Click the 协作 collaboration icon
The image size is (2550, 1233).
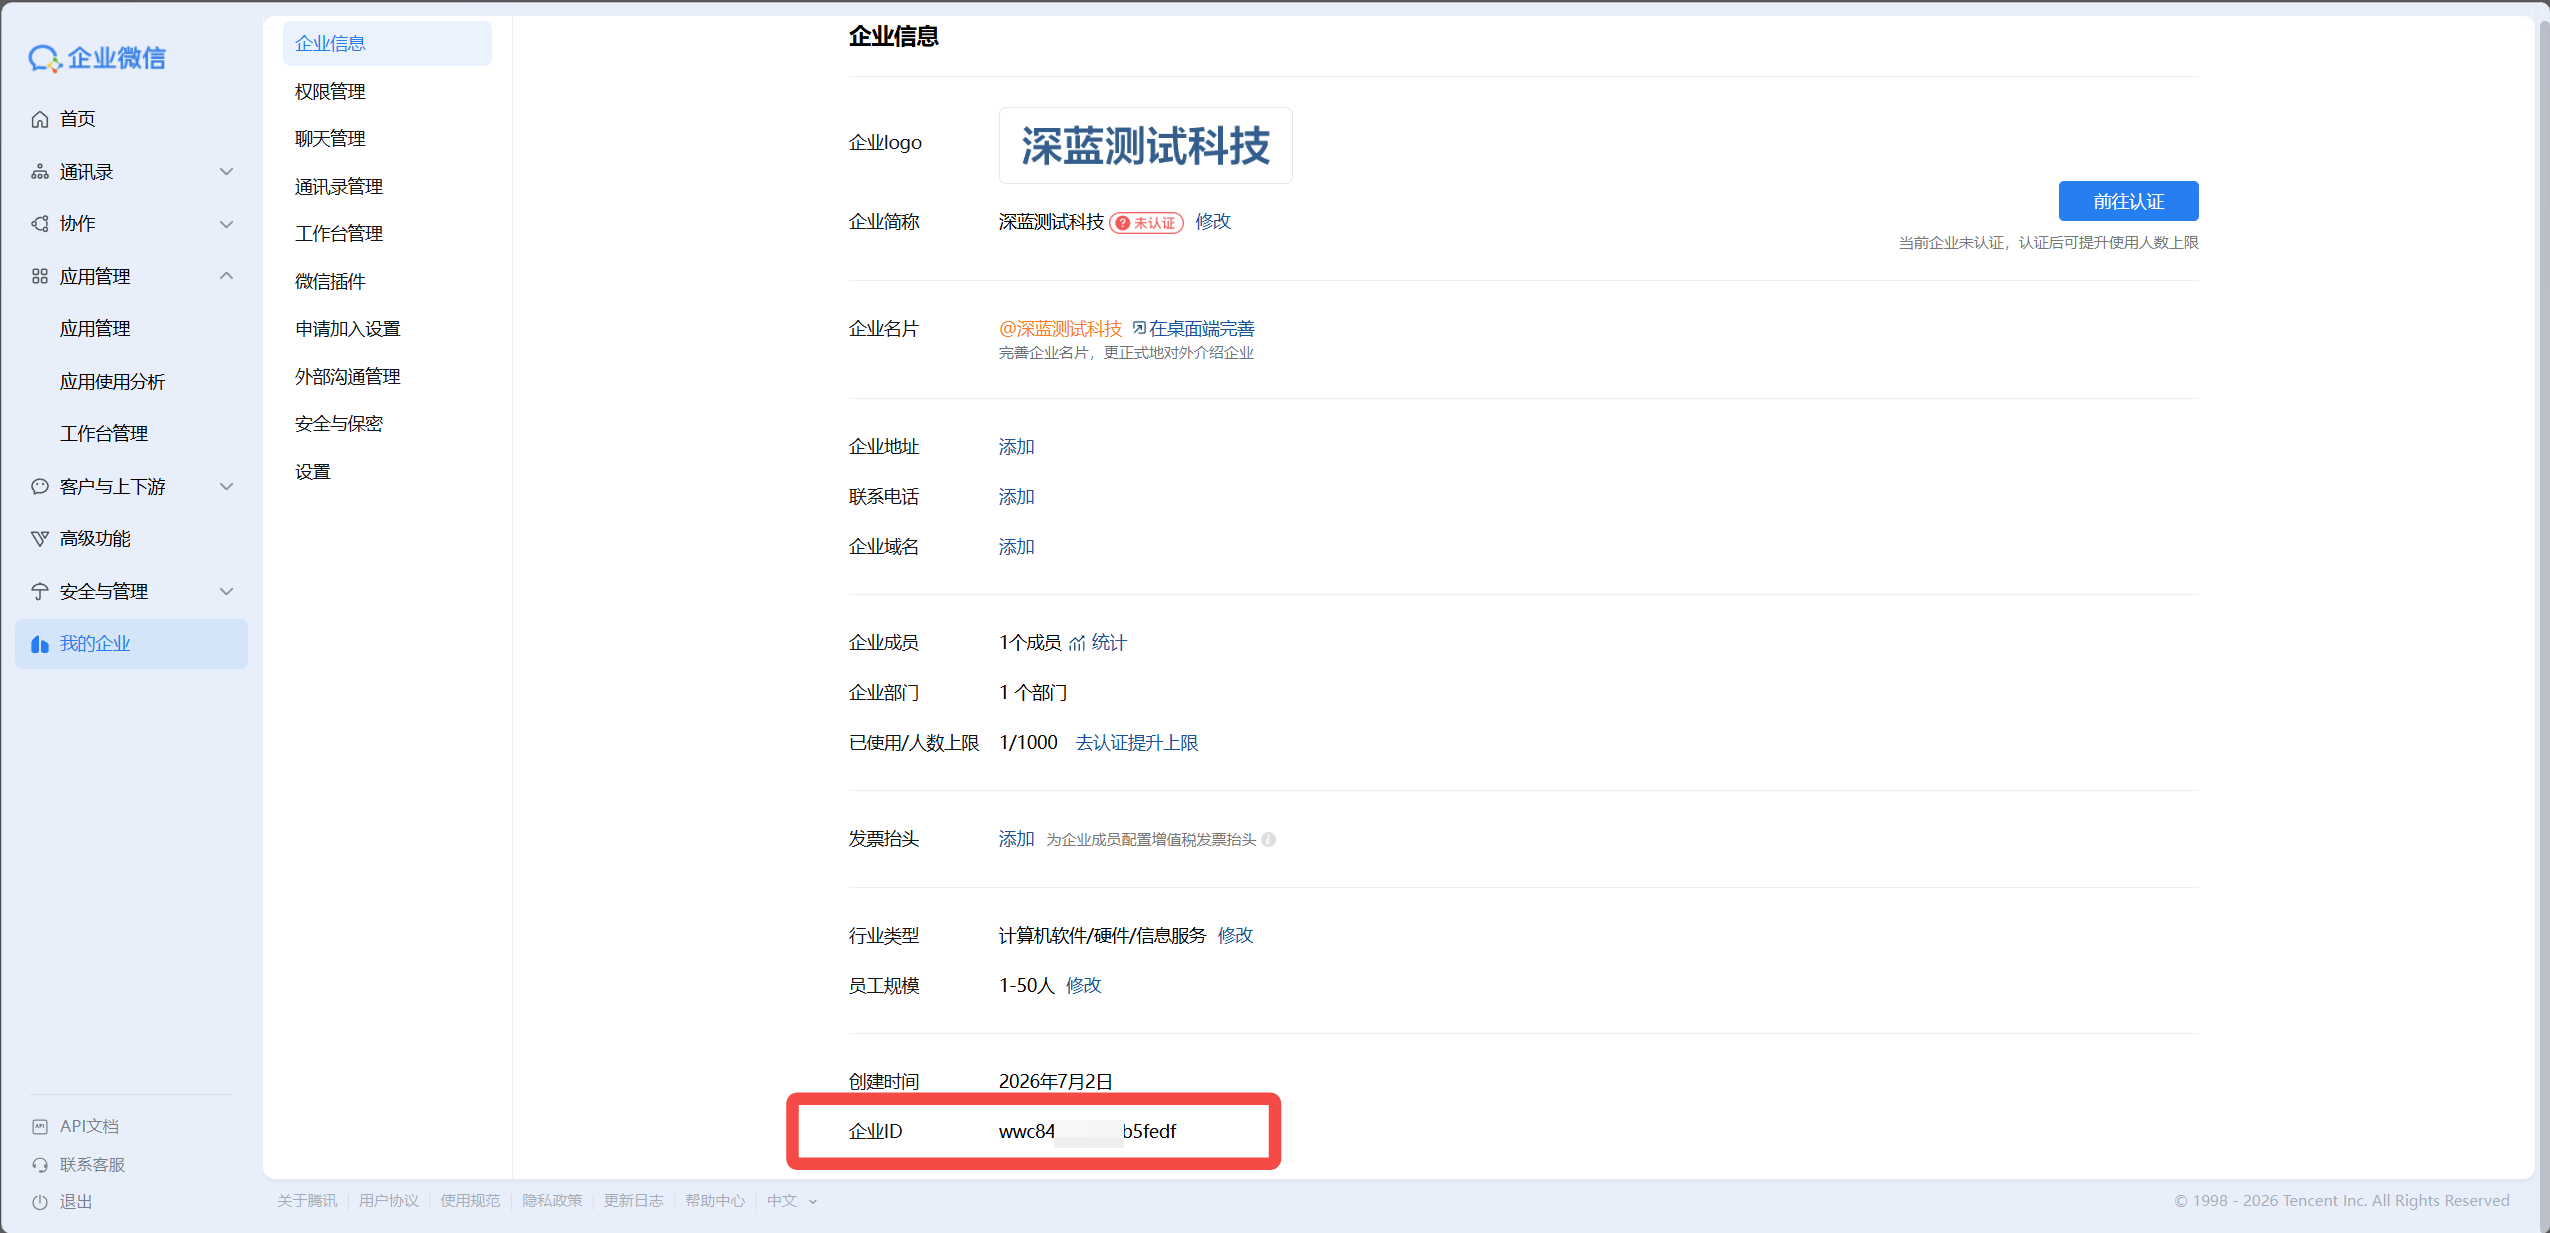[x=40, y=224]
